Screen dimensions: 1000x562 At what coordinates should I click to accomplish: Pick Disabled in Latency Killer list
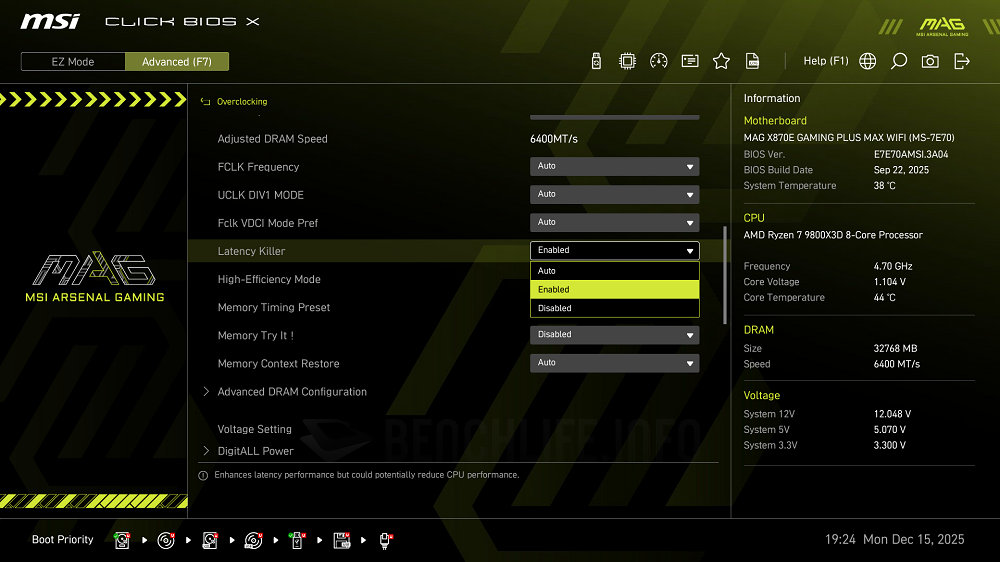coord(614,308)
